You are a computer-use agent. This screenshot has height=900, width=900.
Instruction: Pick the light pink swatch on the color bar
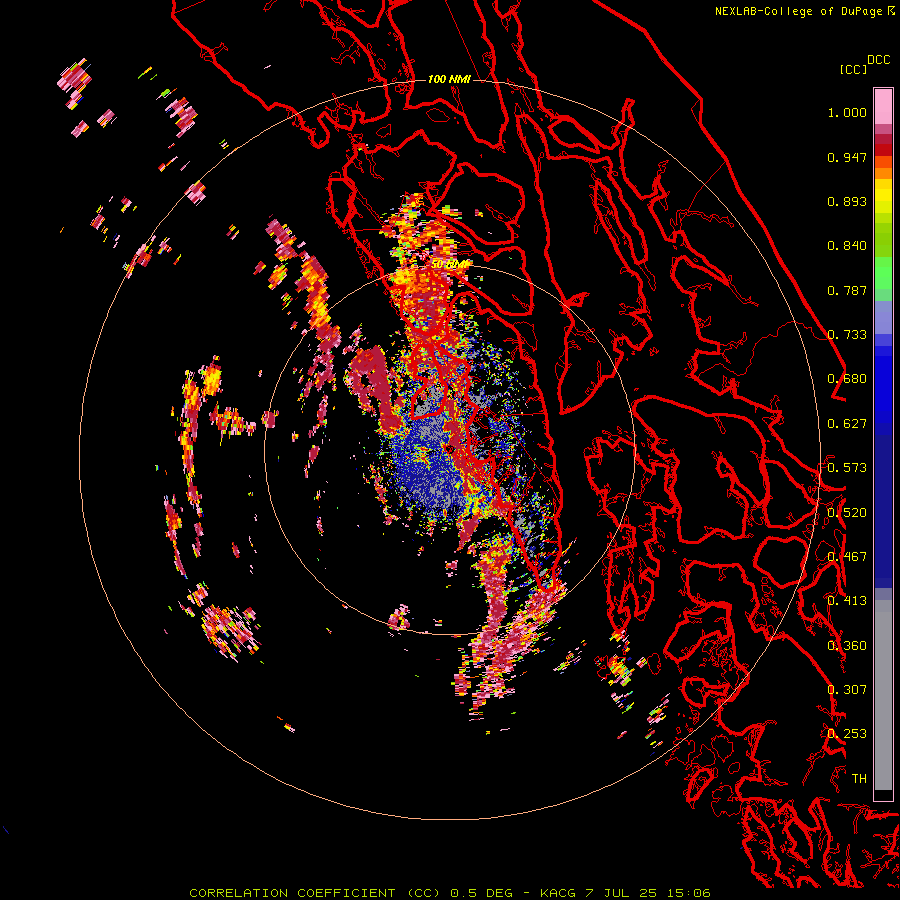tap(883, 107)
